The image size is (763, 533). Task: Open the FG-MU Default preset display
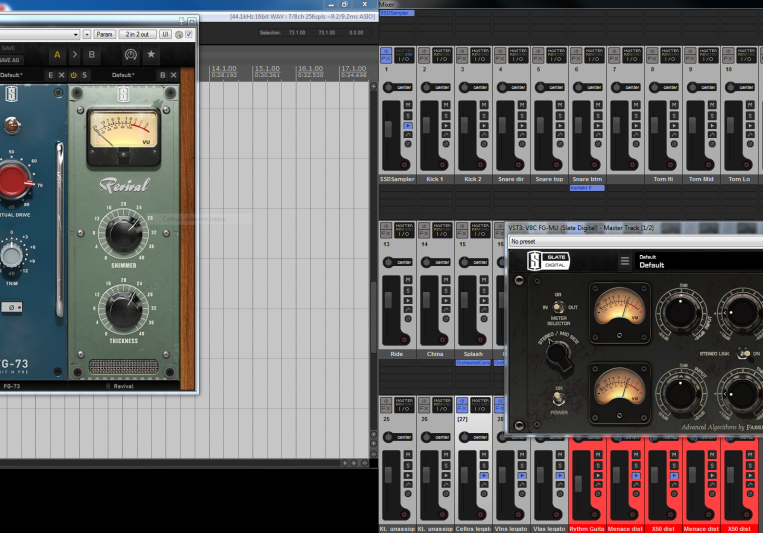tap(701, 261)
